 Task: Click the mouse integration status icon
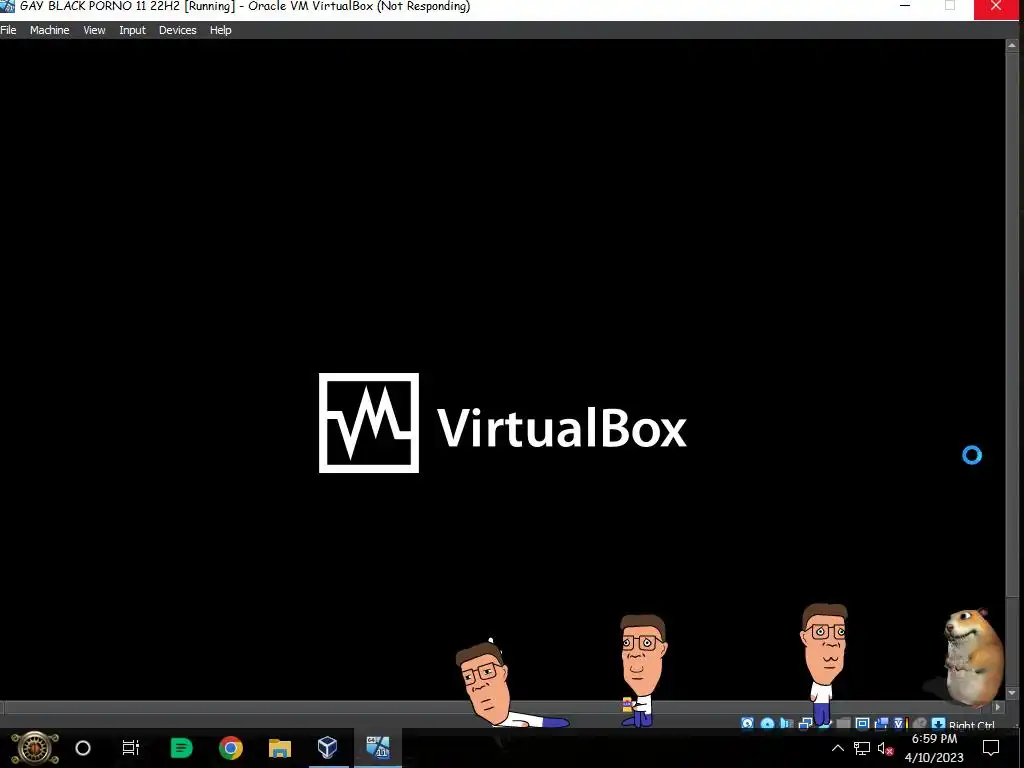(x=920, y=724)
